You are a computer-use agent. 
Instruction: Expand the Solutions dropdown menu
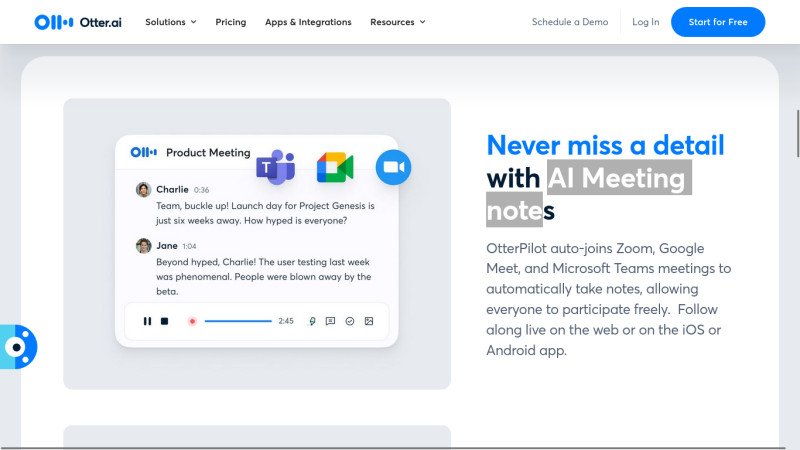(170, 22)
